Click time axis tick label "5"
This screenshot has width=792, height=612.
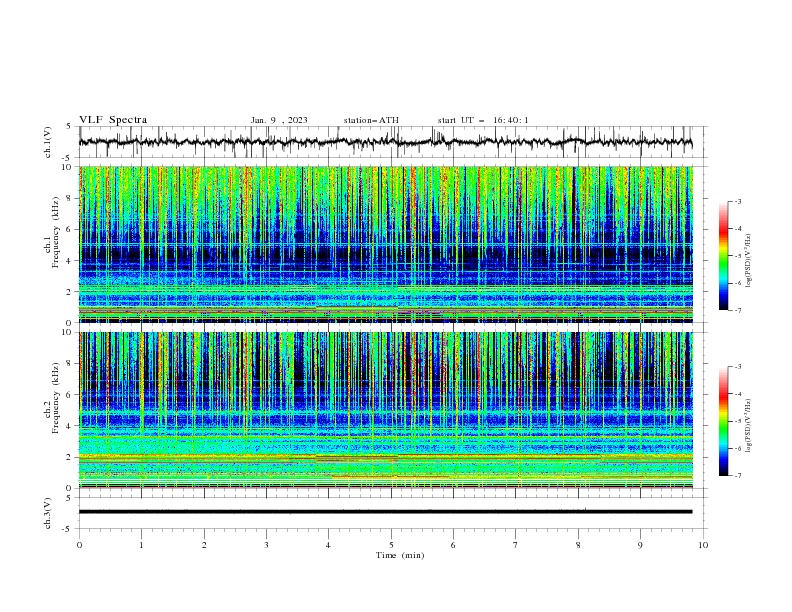tap(391, 545)
